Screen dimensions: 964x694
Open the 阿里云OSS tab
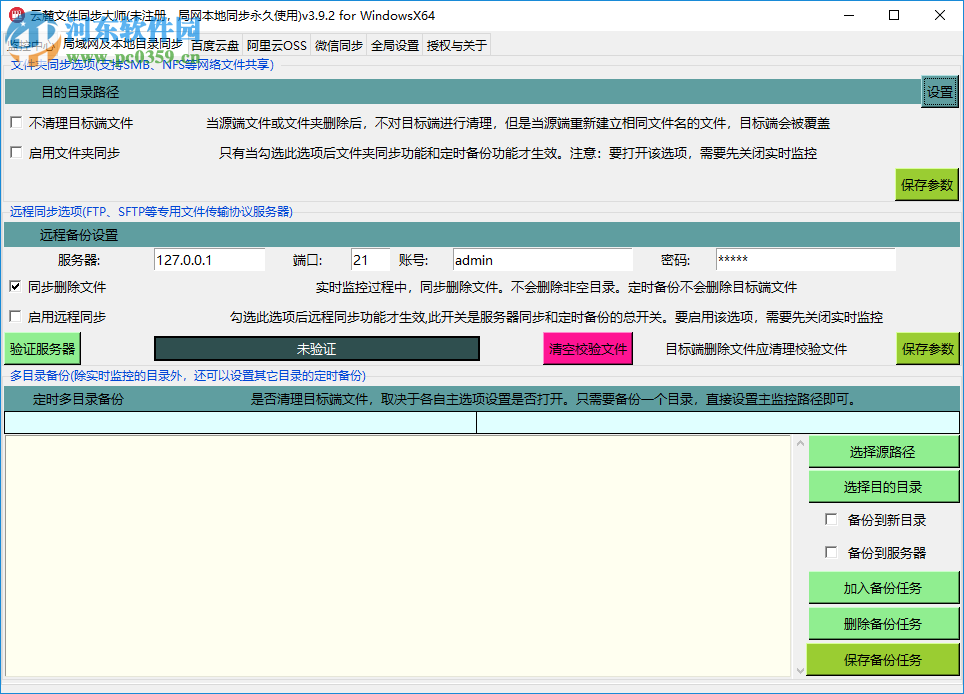coord(277,45)
